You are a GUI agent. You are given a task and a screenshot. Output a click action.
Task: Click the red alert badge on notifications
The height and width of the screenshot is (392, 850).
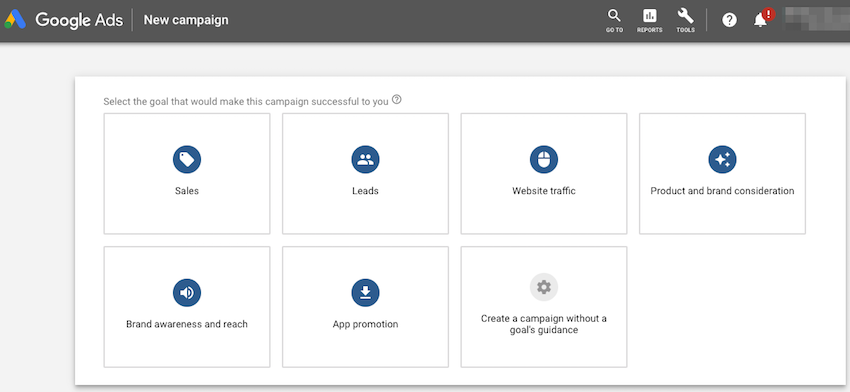tap(768, 15)
